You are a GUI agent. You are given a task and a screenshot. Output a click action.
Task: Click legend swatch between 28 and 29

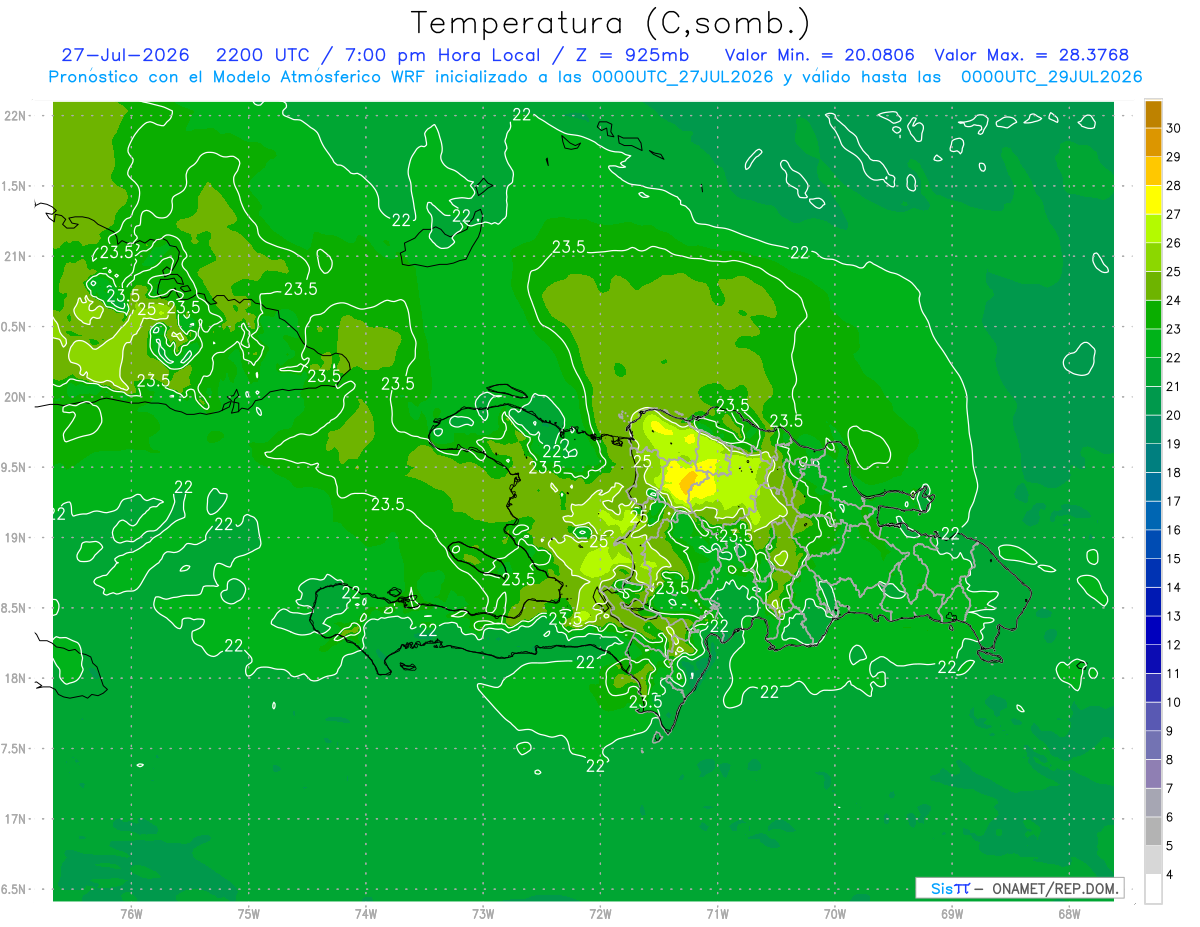[1153, 171]
